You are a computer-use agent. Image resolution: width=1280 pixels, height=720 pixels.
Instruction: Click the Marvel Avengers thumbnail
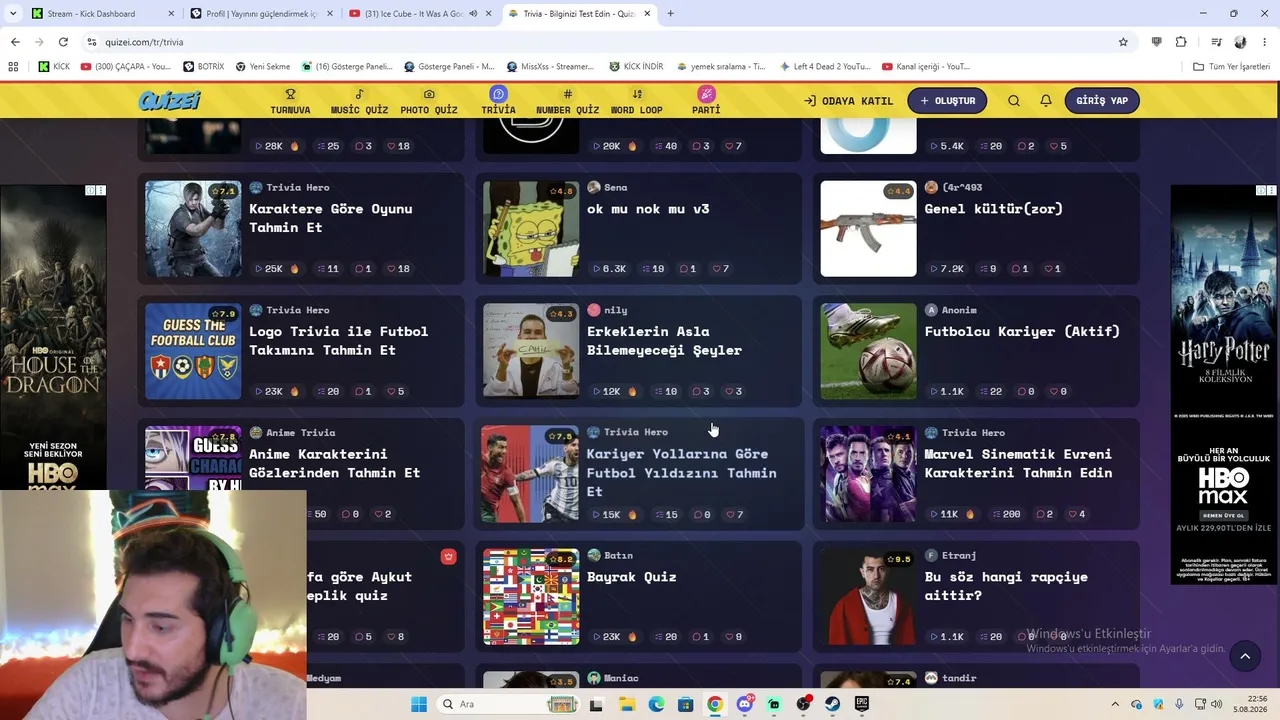[x=868, y=474]
